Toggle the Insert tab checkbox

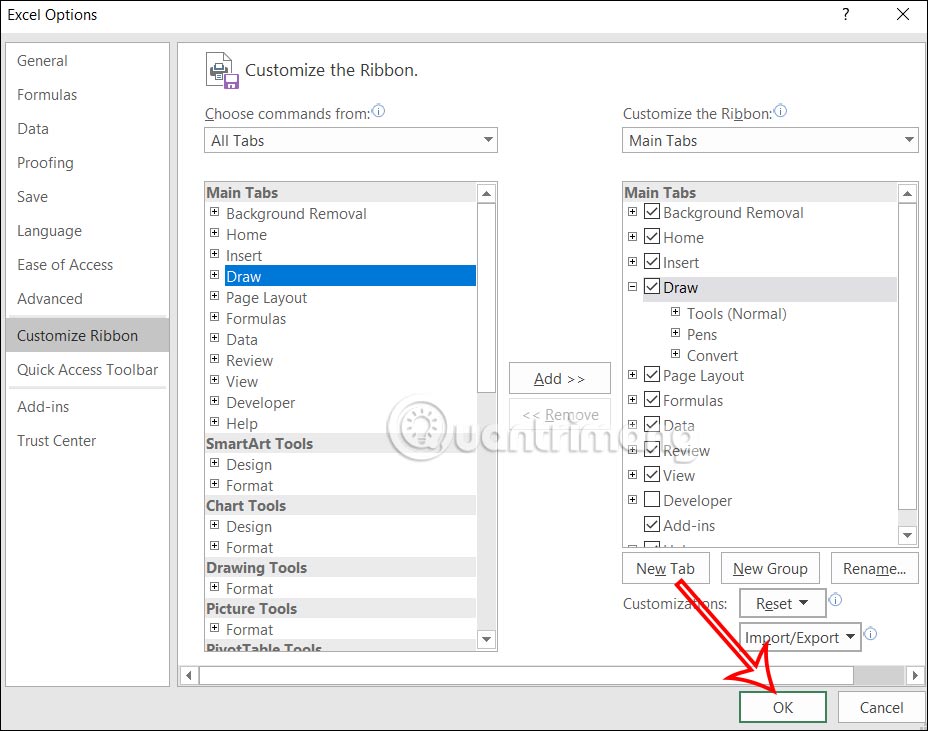(x=652, y=261)
